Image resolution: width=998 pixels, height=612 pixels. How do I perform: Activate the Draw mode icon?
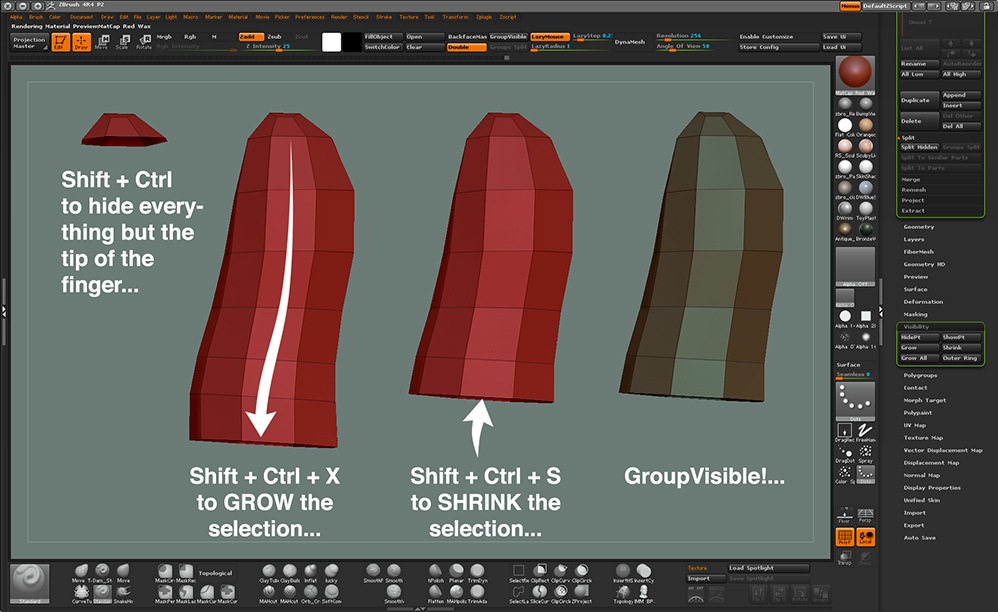(x=81, y=42)
